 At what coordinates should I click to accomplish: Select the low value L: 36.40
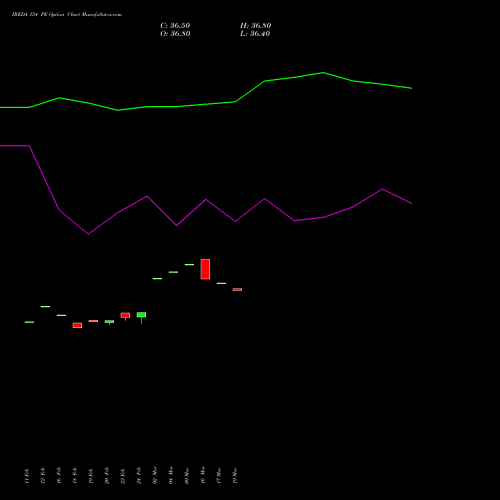pos(255,34)
